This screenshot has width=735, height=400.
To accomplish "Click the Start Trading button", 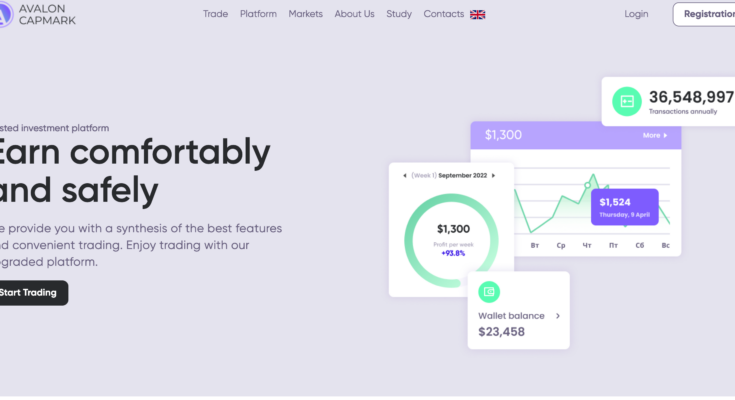I will [x=31, y=293].
